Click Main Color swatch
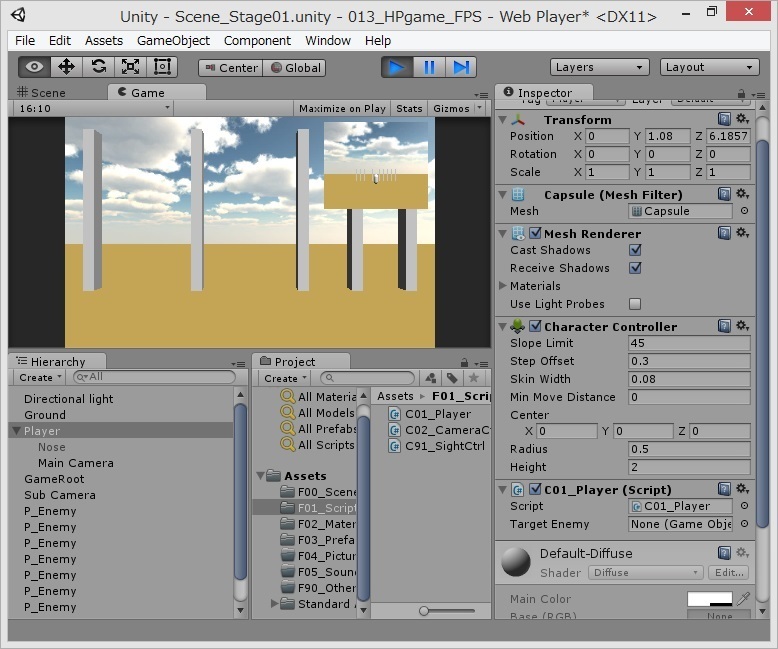 click(710, 599)
